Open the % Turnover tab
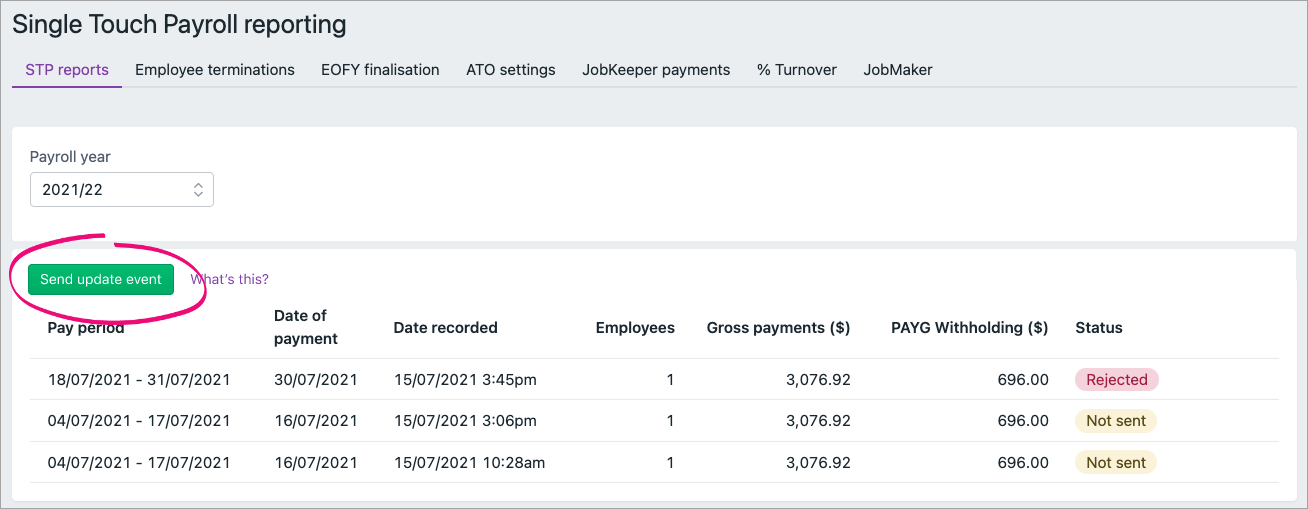 (x=796, y=70)
